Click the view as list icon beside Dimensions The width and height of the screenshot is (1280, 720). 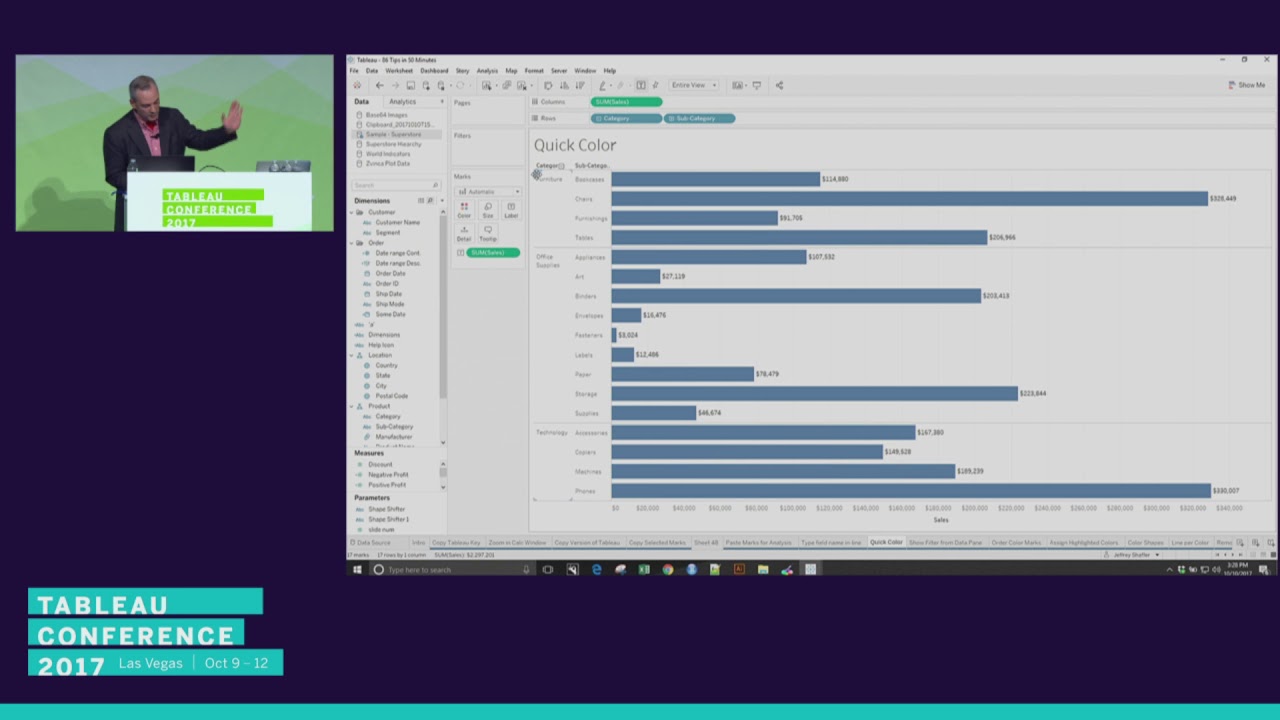tap(421, 200)
